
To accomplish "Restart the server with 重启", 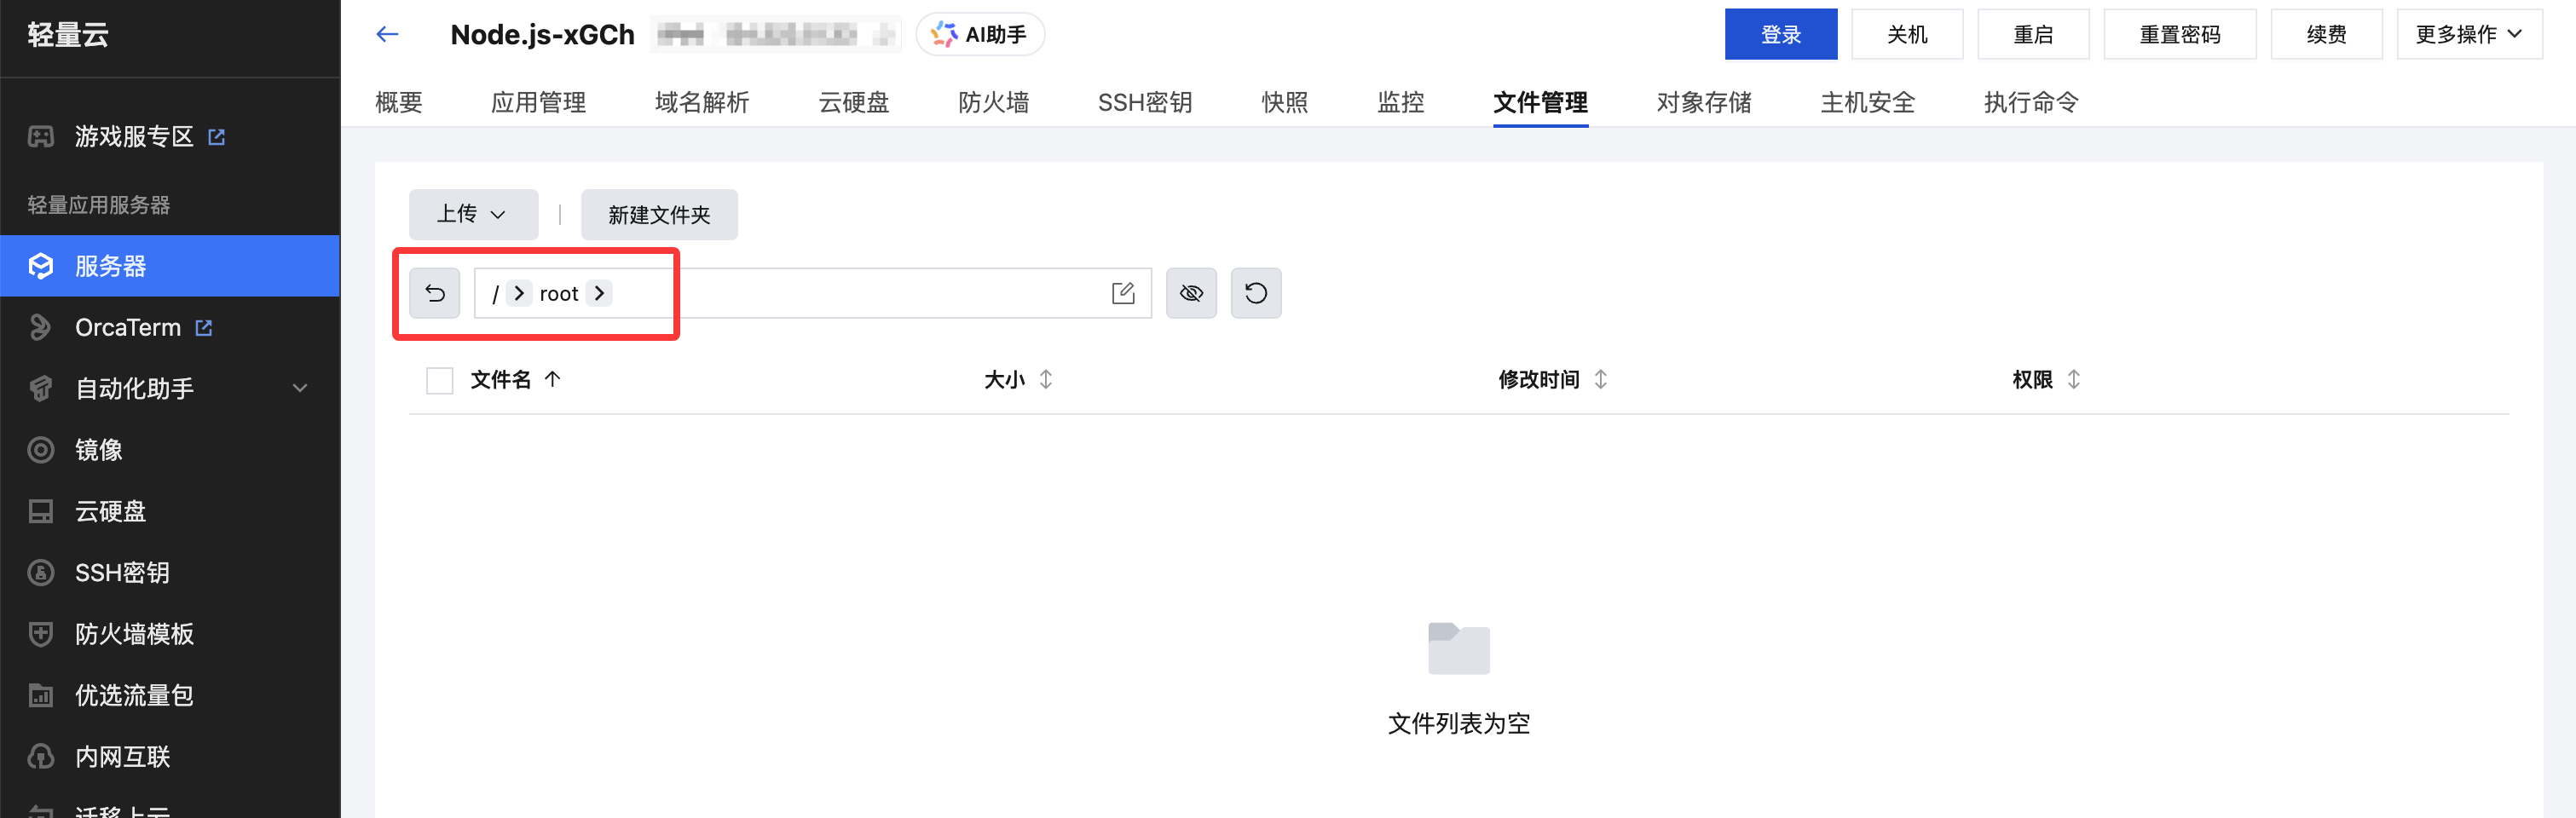I will click(x=2033, y=34).
